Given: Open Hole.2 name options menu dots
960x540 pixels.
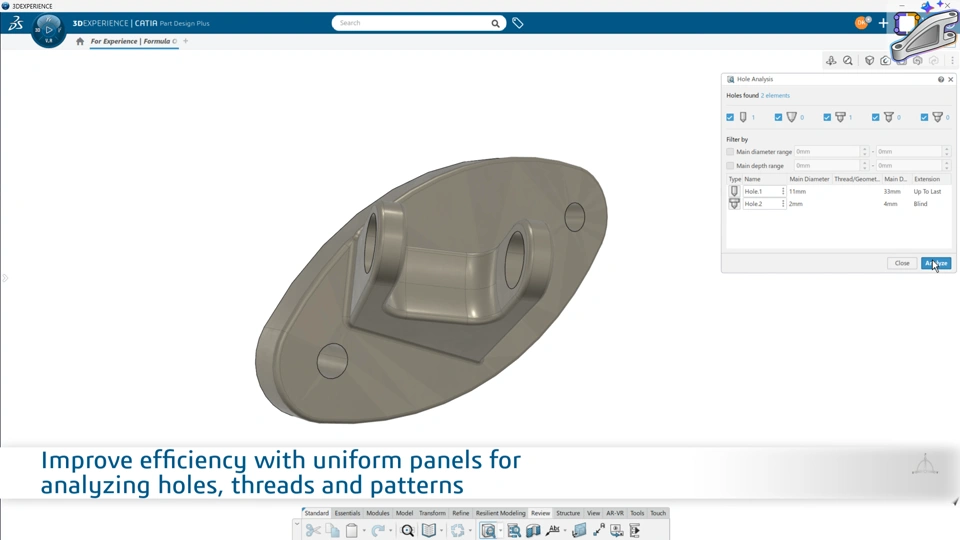Looking at the screenshot, I should click(782, 204).
